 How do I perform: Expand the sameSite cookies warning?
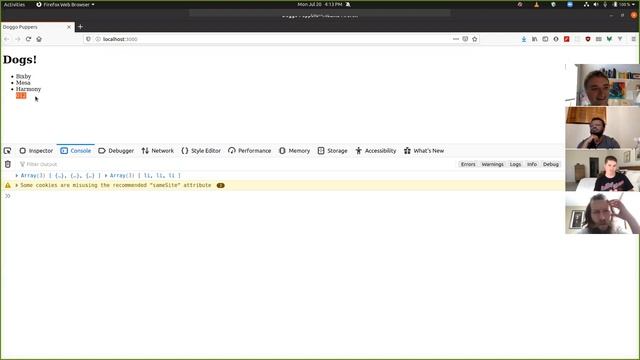(x=17, y=185)
